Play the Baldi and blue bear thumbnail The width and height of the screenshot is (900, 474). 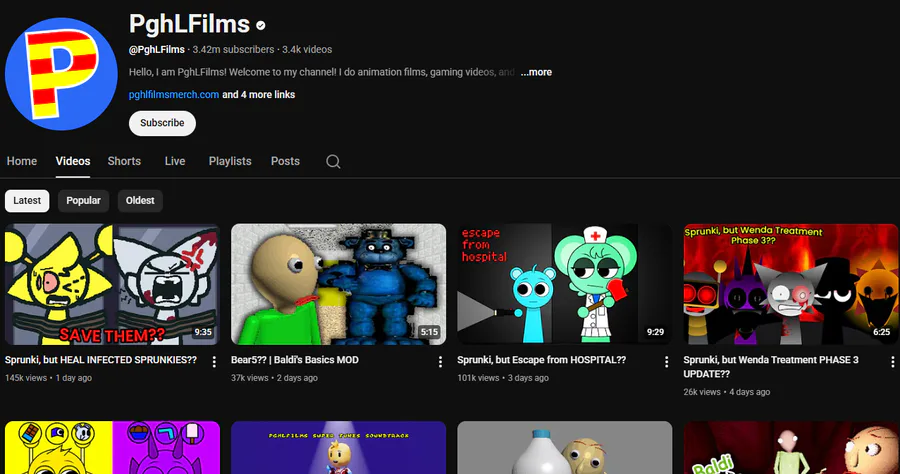pyautogui.click(x=339, y=284)
